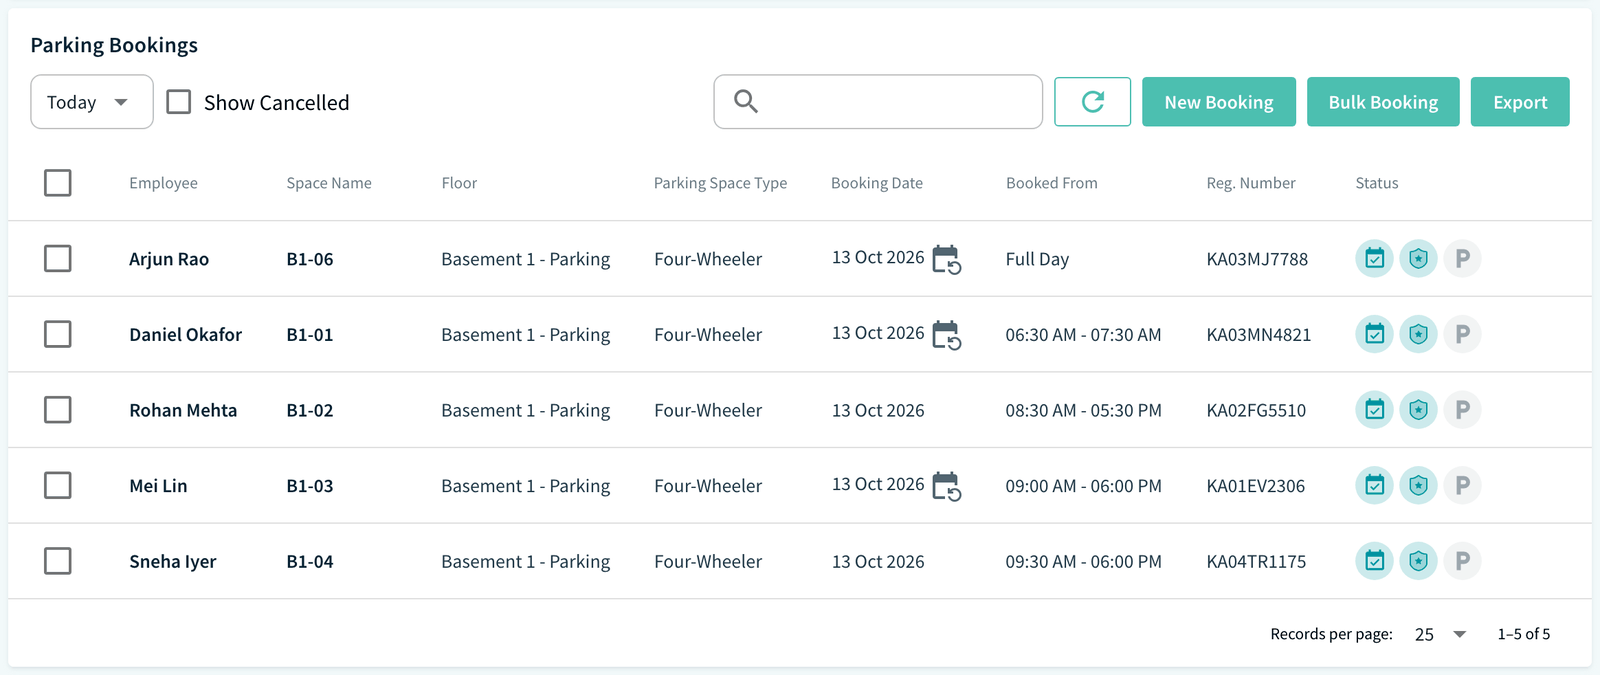Click employee name Mei Lin
The height and width of the screenshot is (675, 1600).
[158, 486]
